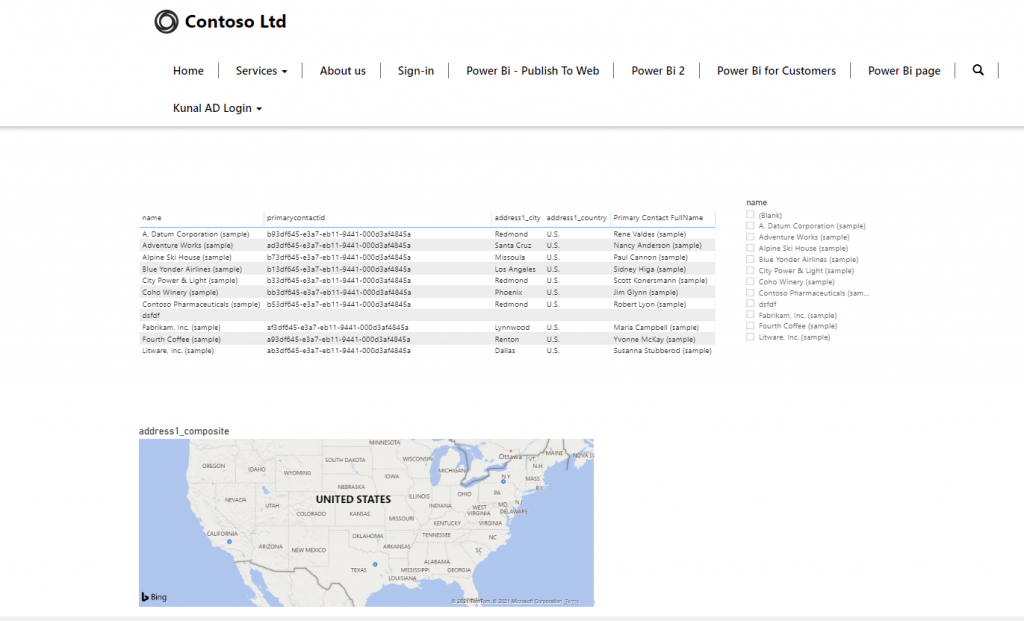Click the California data point on map
Image resolution: width=1024 pixels, height=621 pixels.
229,541
